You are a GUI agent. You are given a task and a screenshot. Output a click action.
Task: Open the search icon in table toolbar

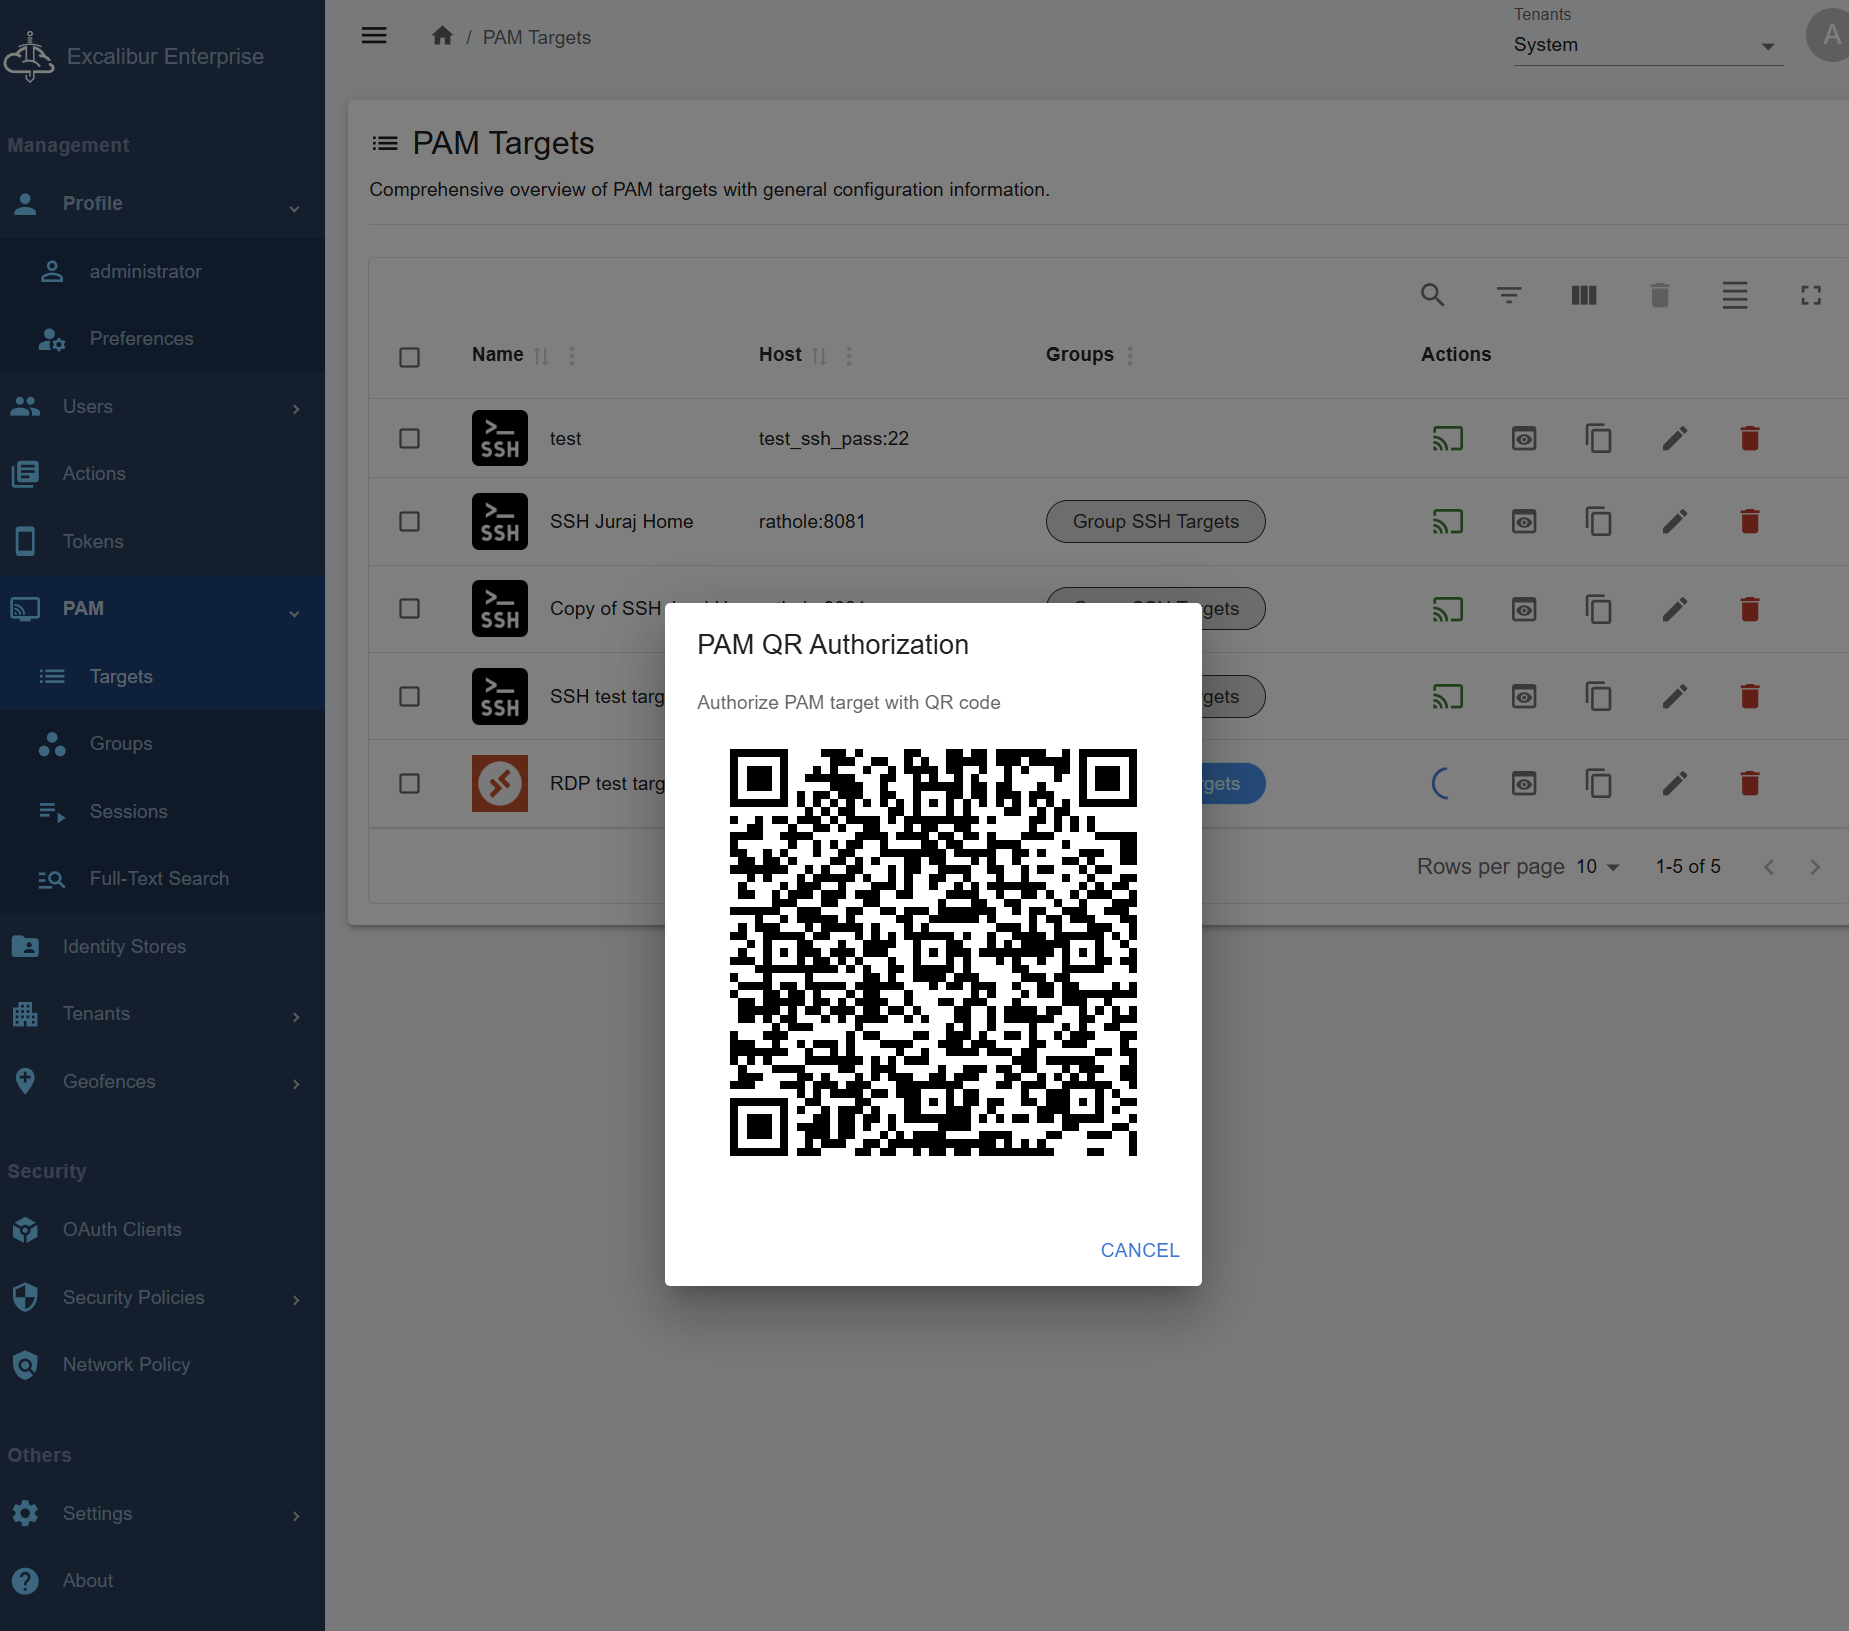(x=1432, y=295)
